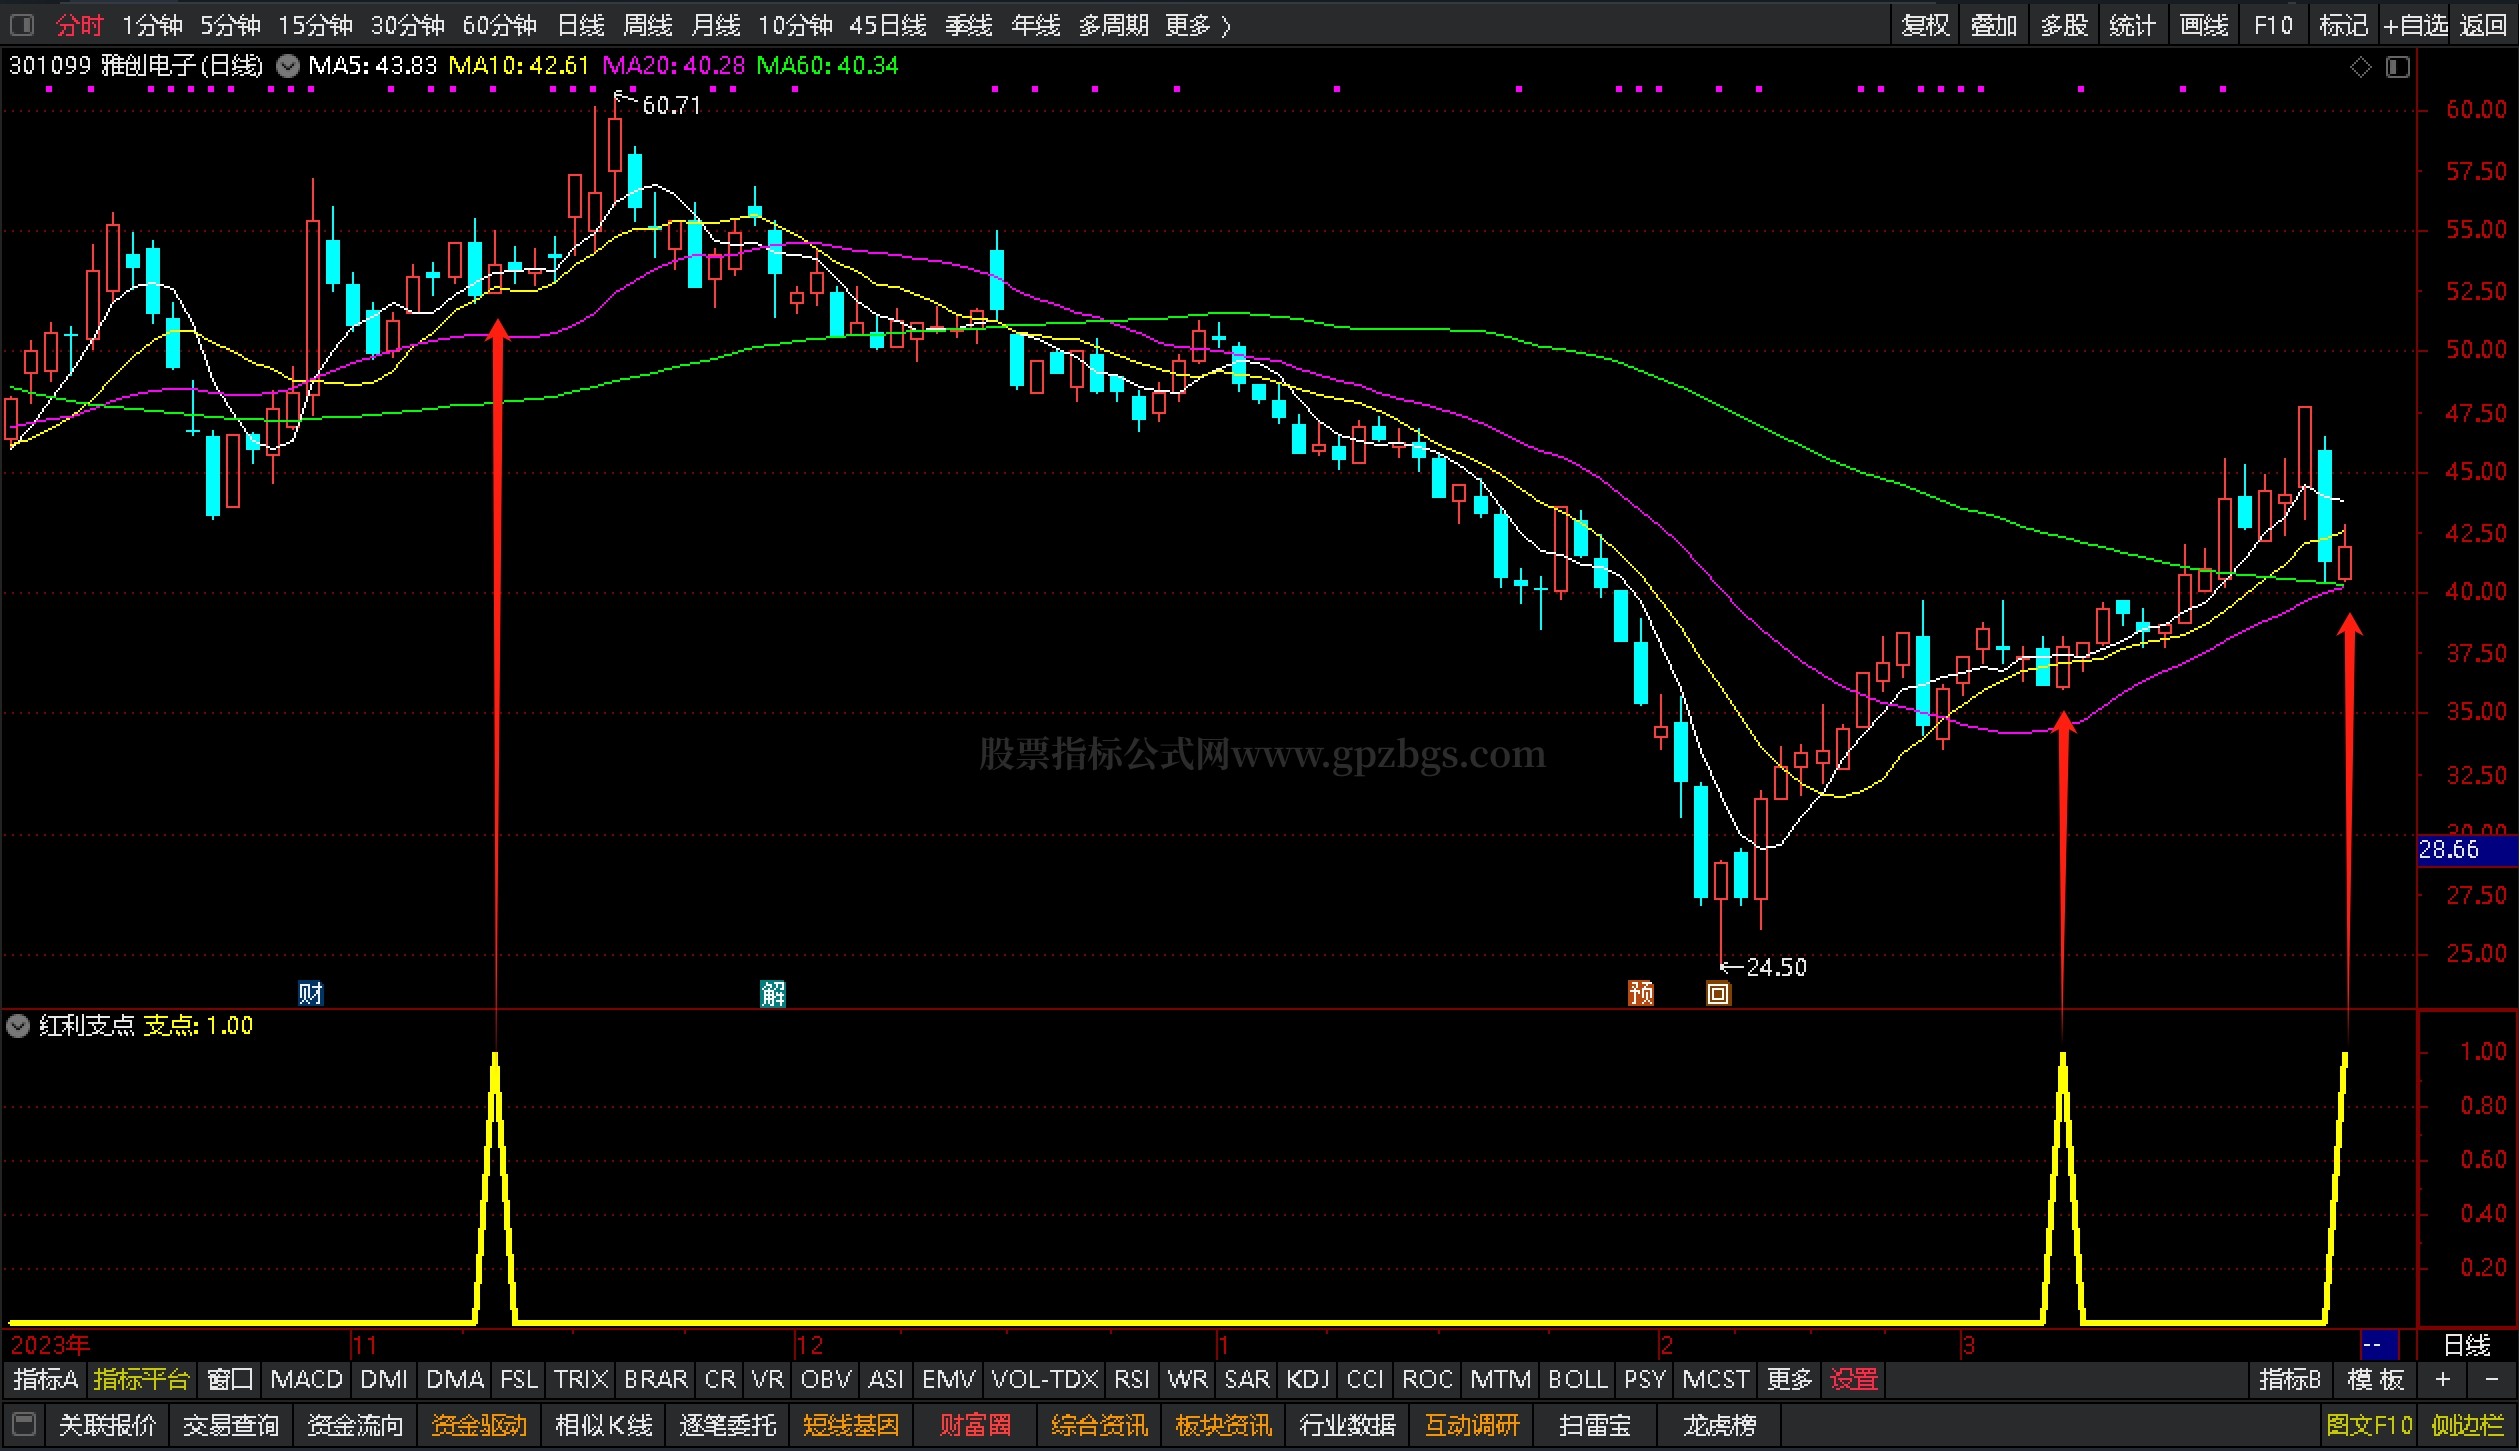Open the 多股 multi-stock view
The height and width of the screenshot is (1451, 2519).
click(x=2064, y=25)
